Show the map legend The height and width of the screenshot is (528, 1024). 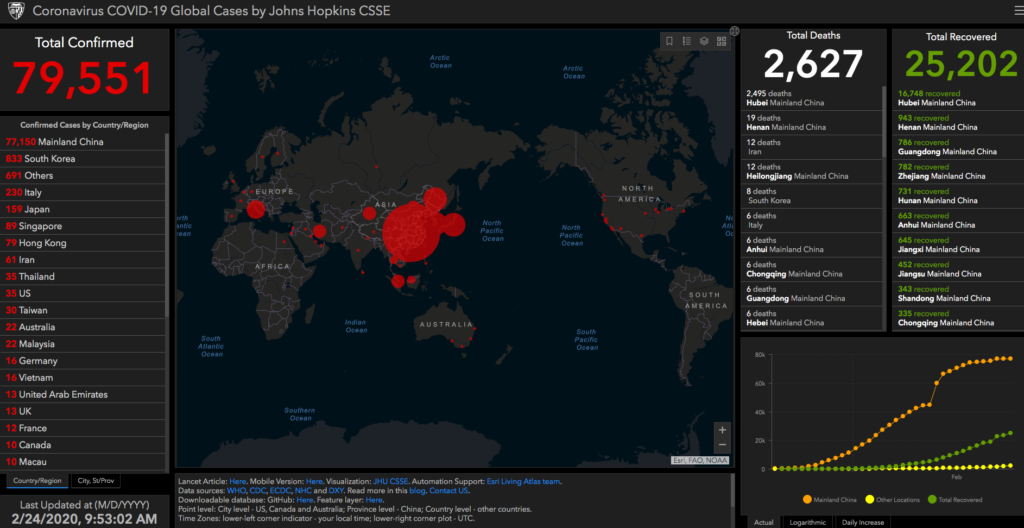tap(686, 41)
